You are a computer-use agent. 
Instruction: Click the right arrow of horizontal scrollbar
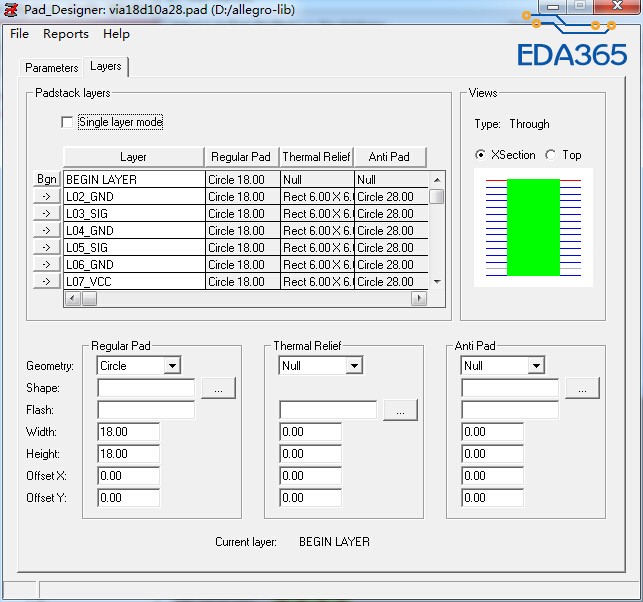[x=419, y=299]
